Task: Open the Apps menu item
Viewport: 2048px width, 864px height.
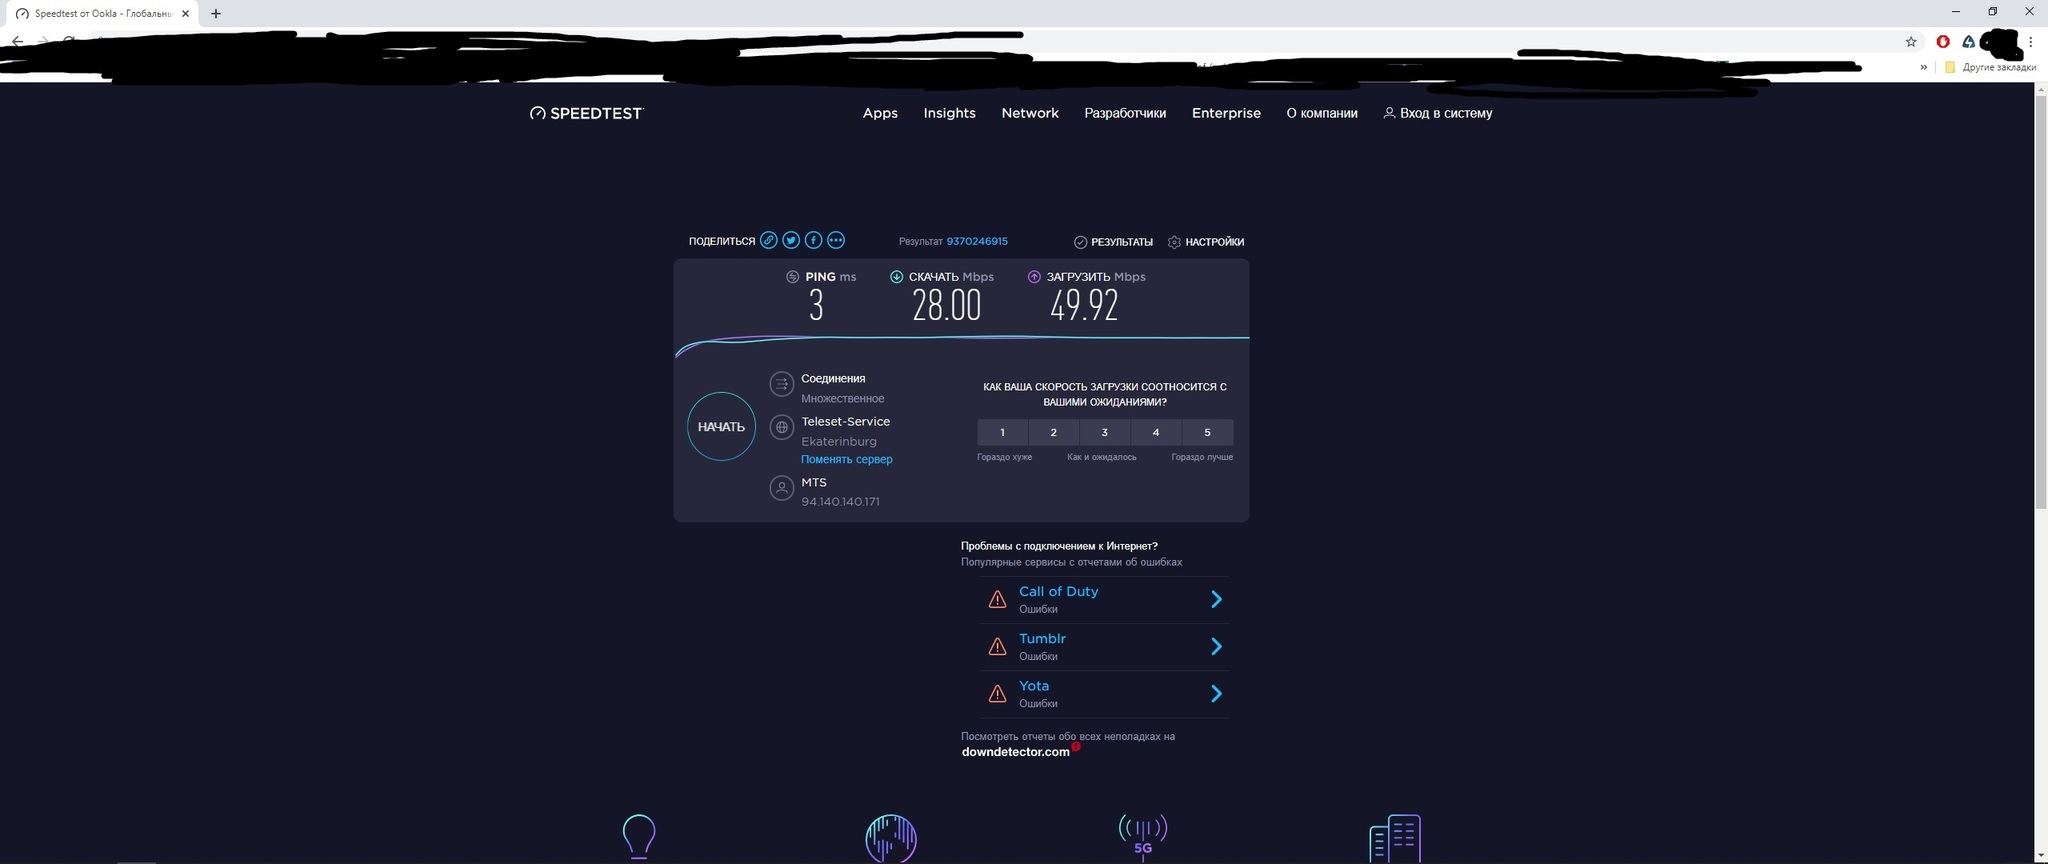Action: coord(880,113)
